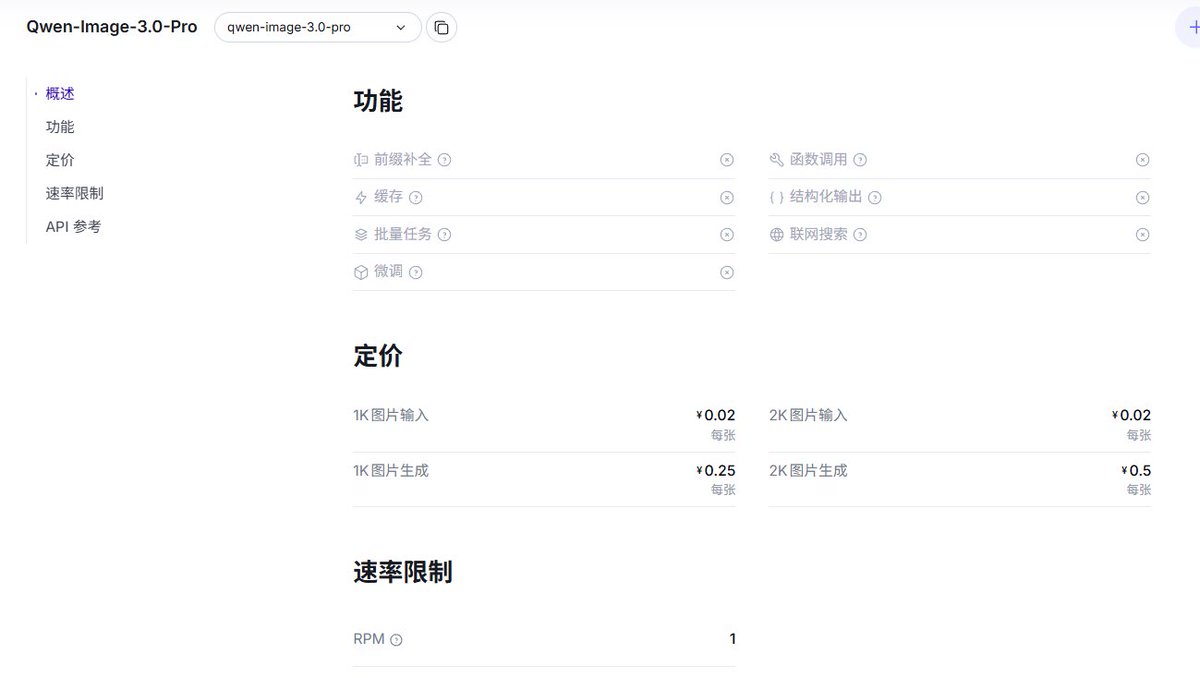Open help icon next to 联网搜索

tap(860, 235)
